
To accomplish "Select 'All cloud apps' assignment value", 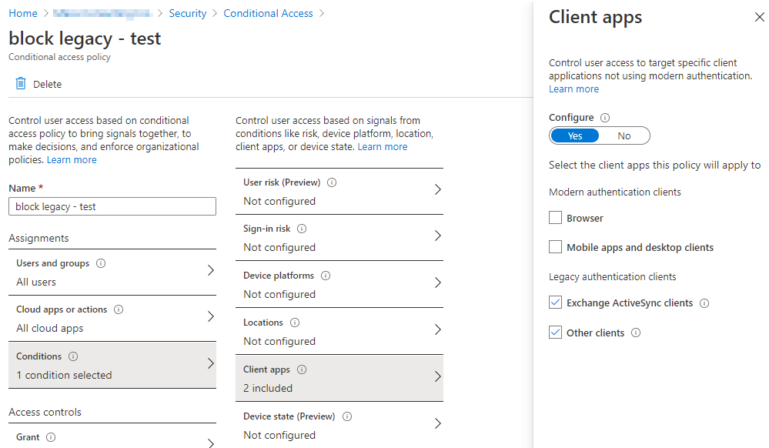I will 50,328.
